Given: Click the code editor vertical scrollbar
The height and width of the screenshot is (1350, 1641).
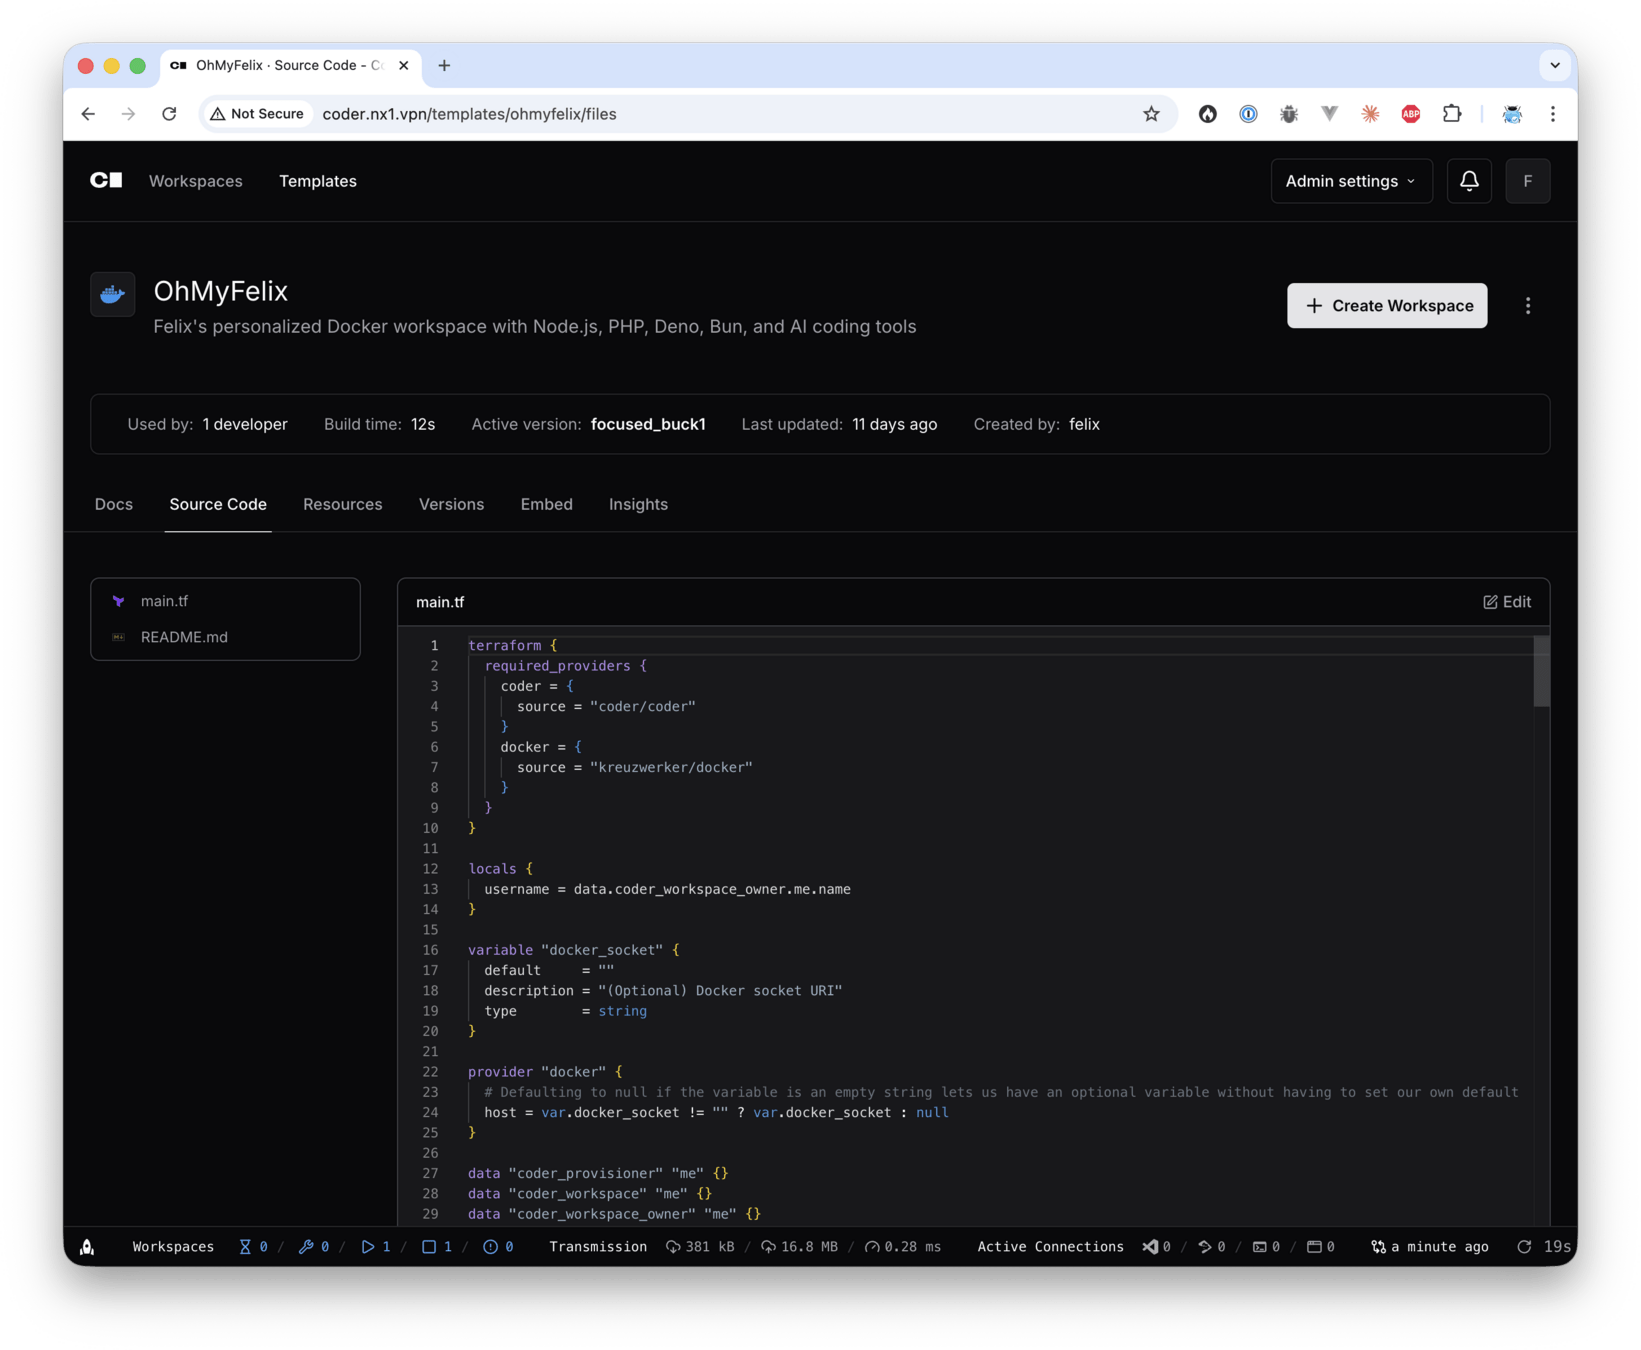Looking at the screenshot, I should click(1541, 672).
